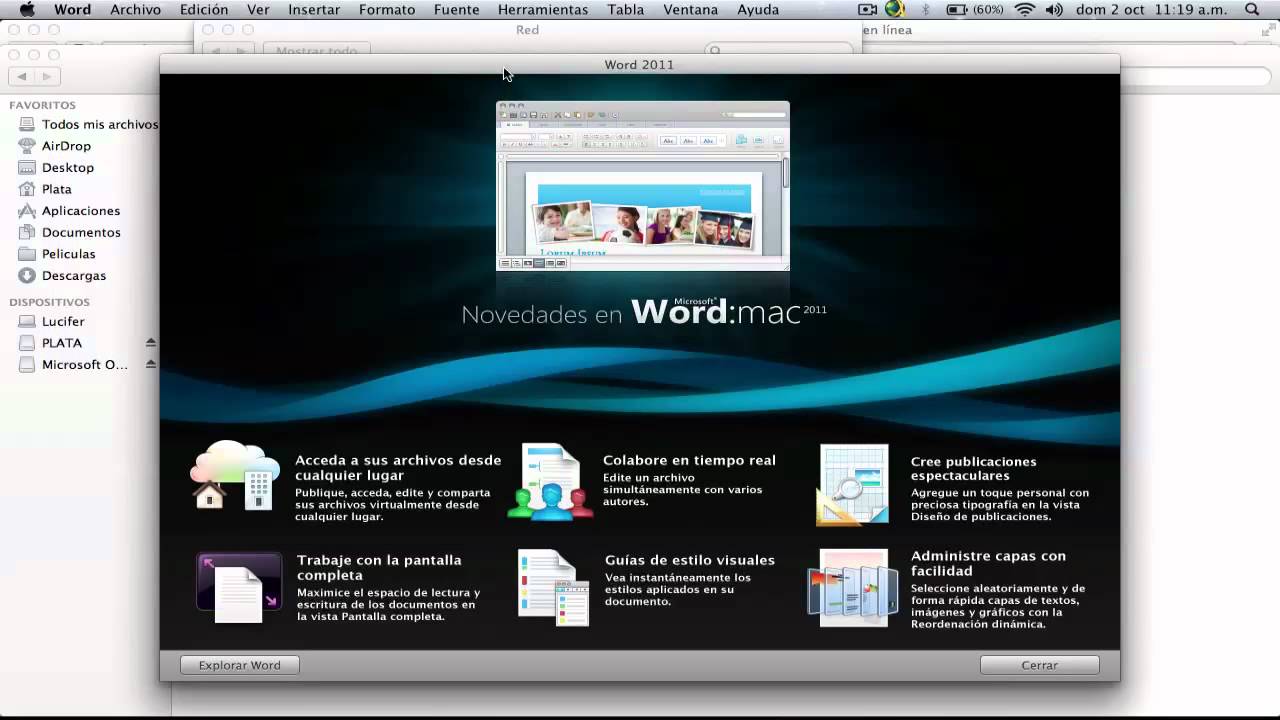Click 'Trabaje con la pantalla completa' heading
The height and width of the screenshot is (720, 1280).
pos(379,568)
